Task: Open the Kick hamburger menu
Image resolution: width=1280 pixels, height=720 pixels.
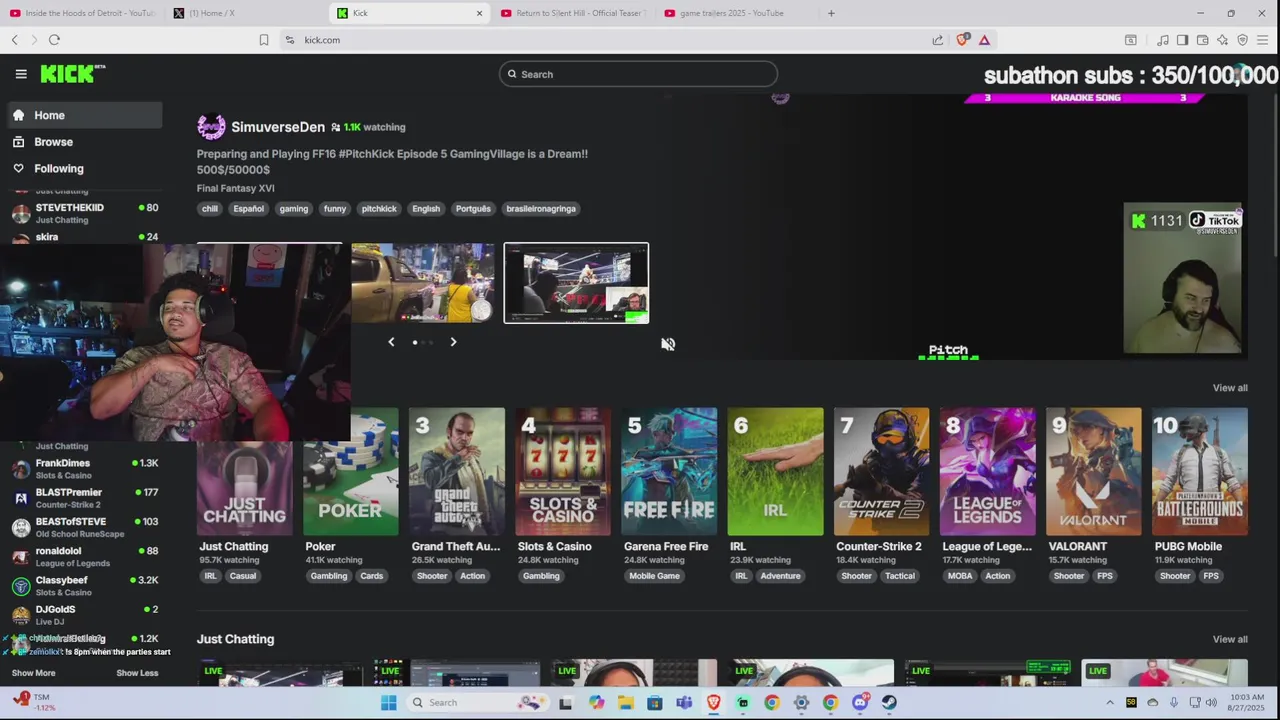Action: [21, 74]
